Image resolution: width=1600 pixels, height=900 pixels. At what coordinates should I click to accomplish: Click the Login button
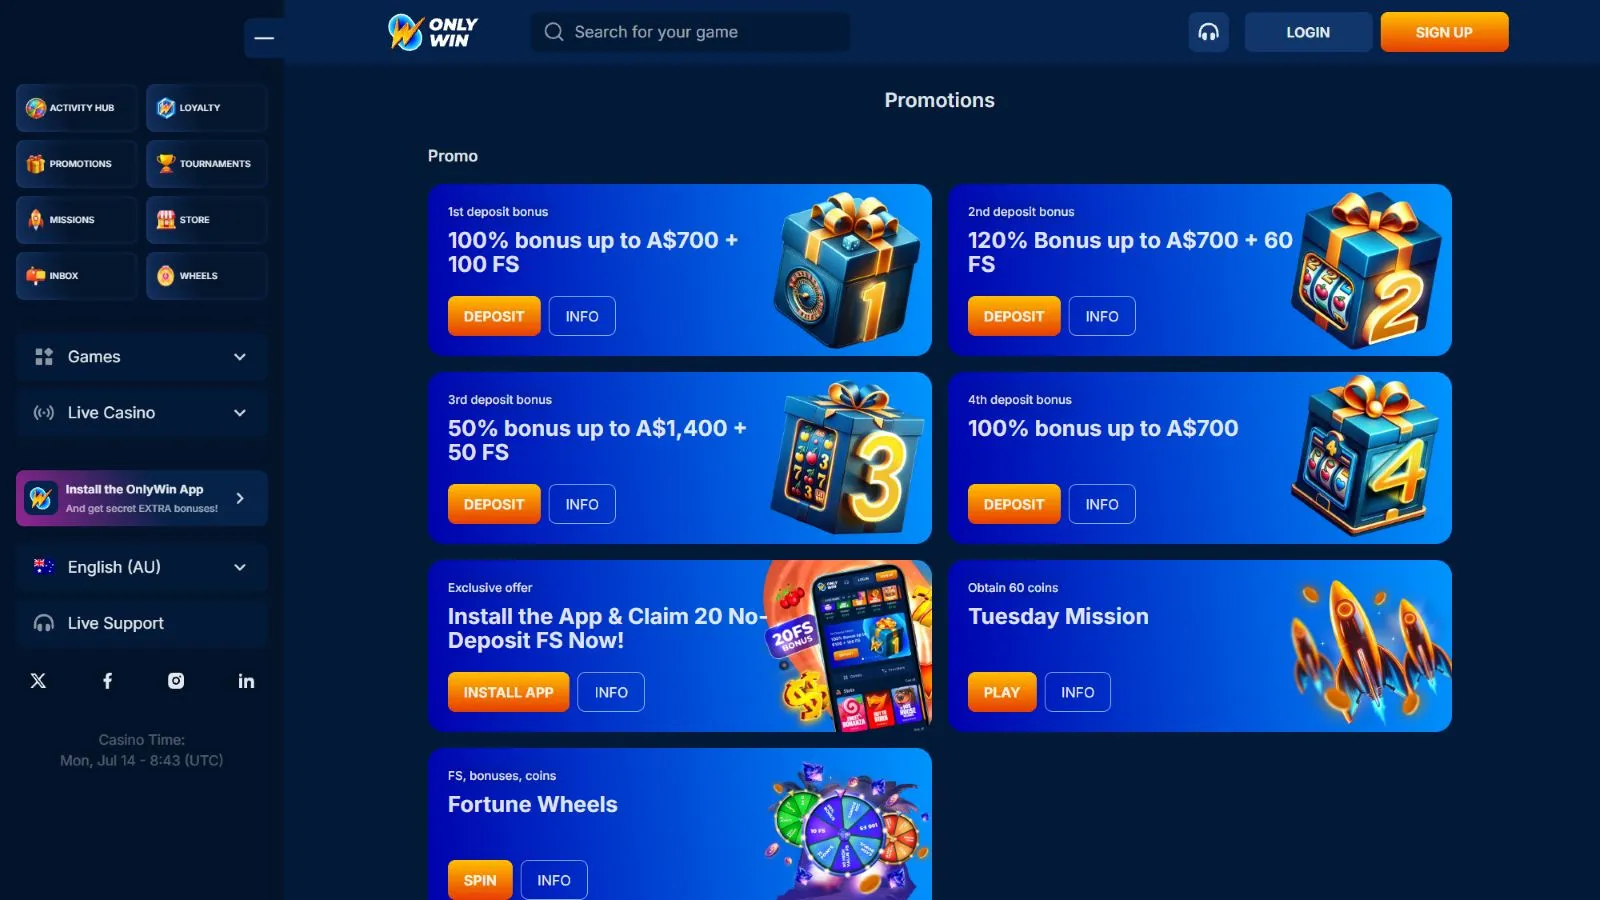coord(1308,32)
